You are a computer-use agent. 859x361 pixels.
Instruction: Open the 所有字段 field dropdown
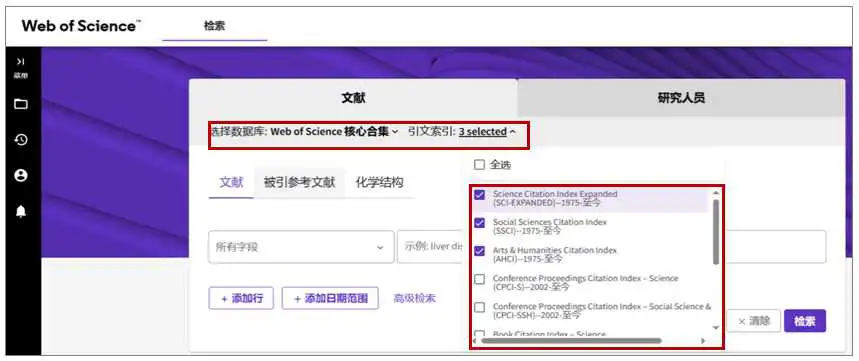click(301, 247)
